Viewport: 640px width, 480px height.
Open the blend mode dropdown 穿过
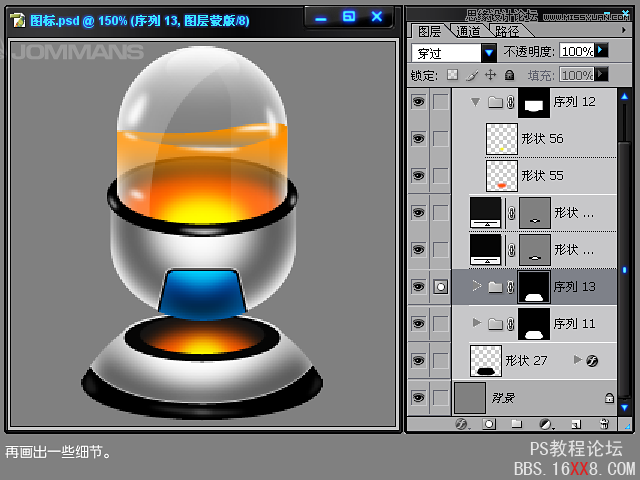click(489, 52)
